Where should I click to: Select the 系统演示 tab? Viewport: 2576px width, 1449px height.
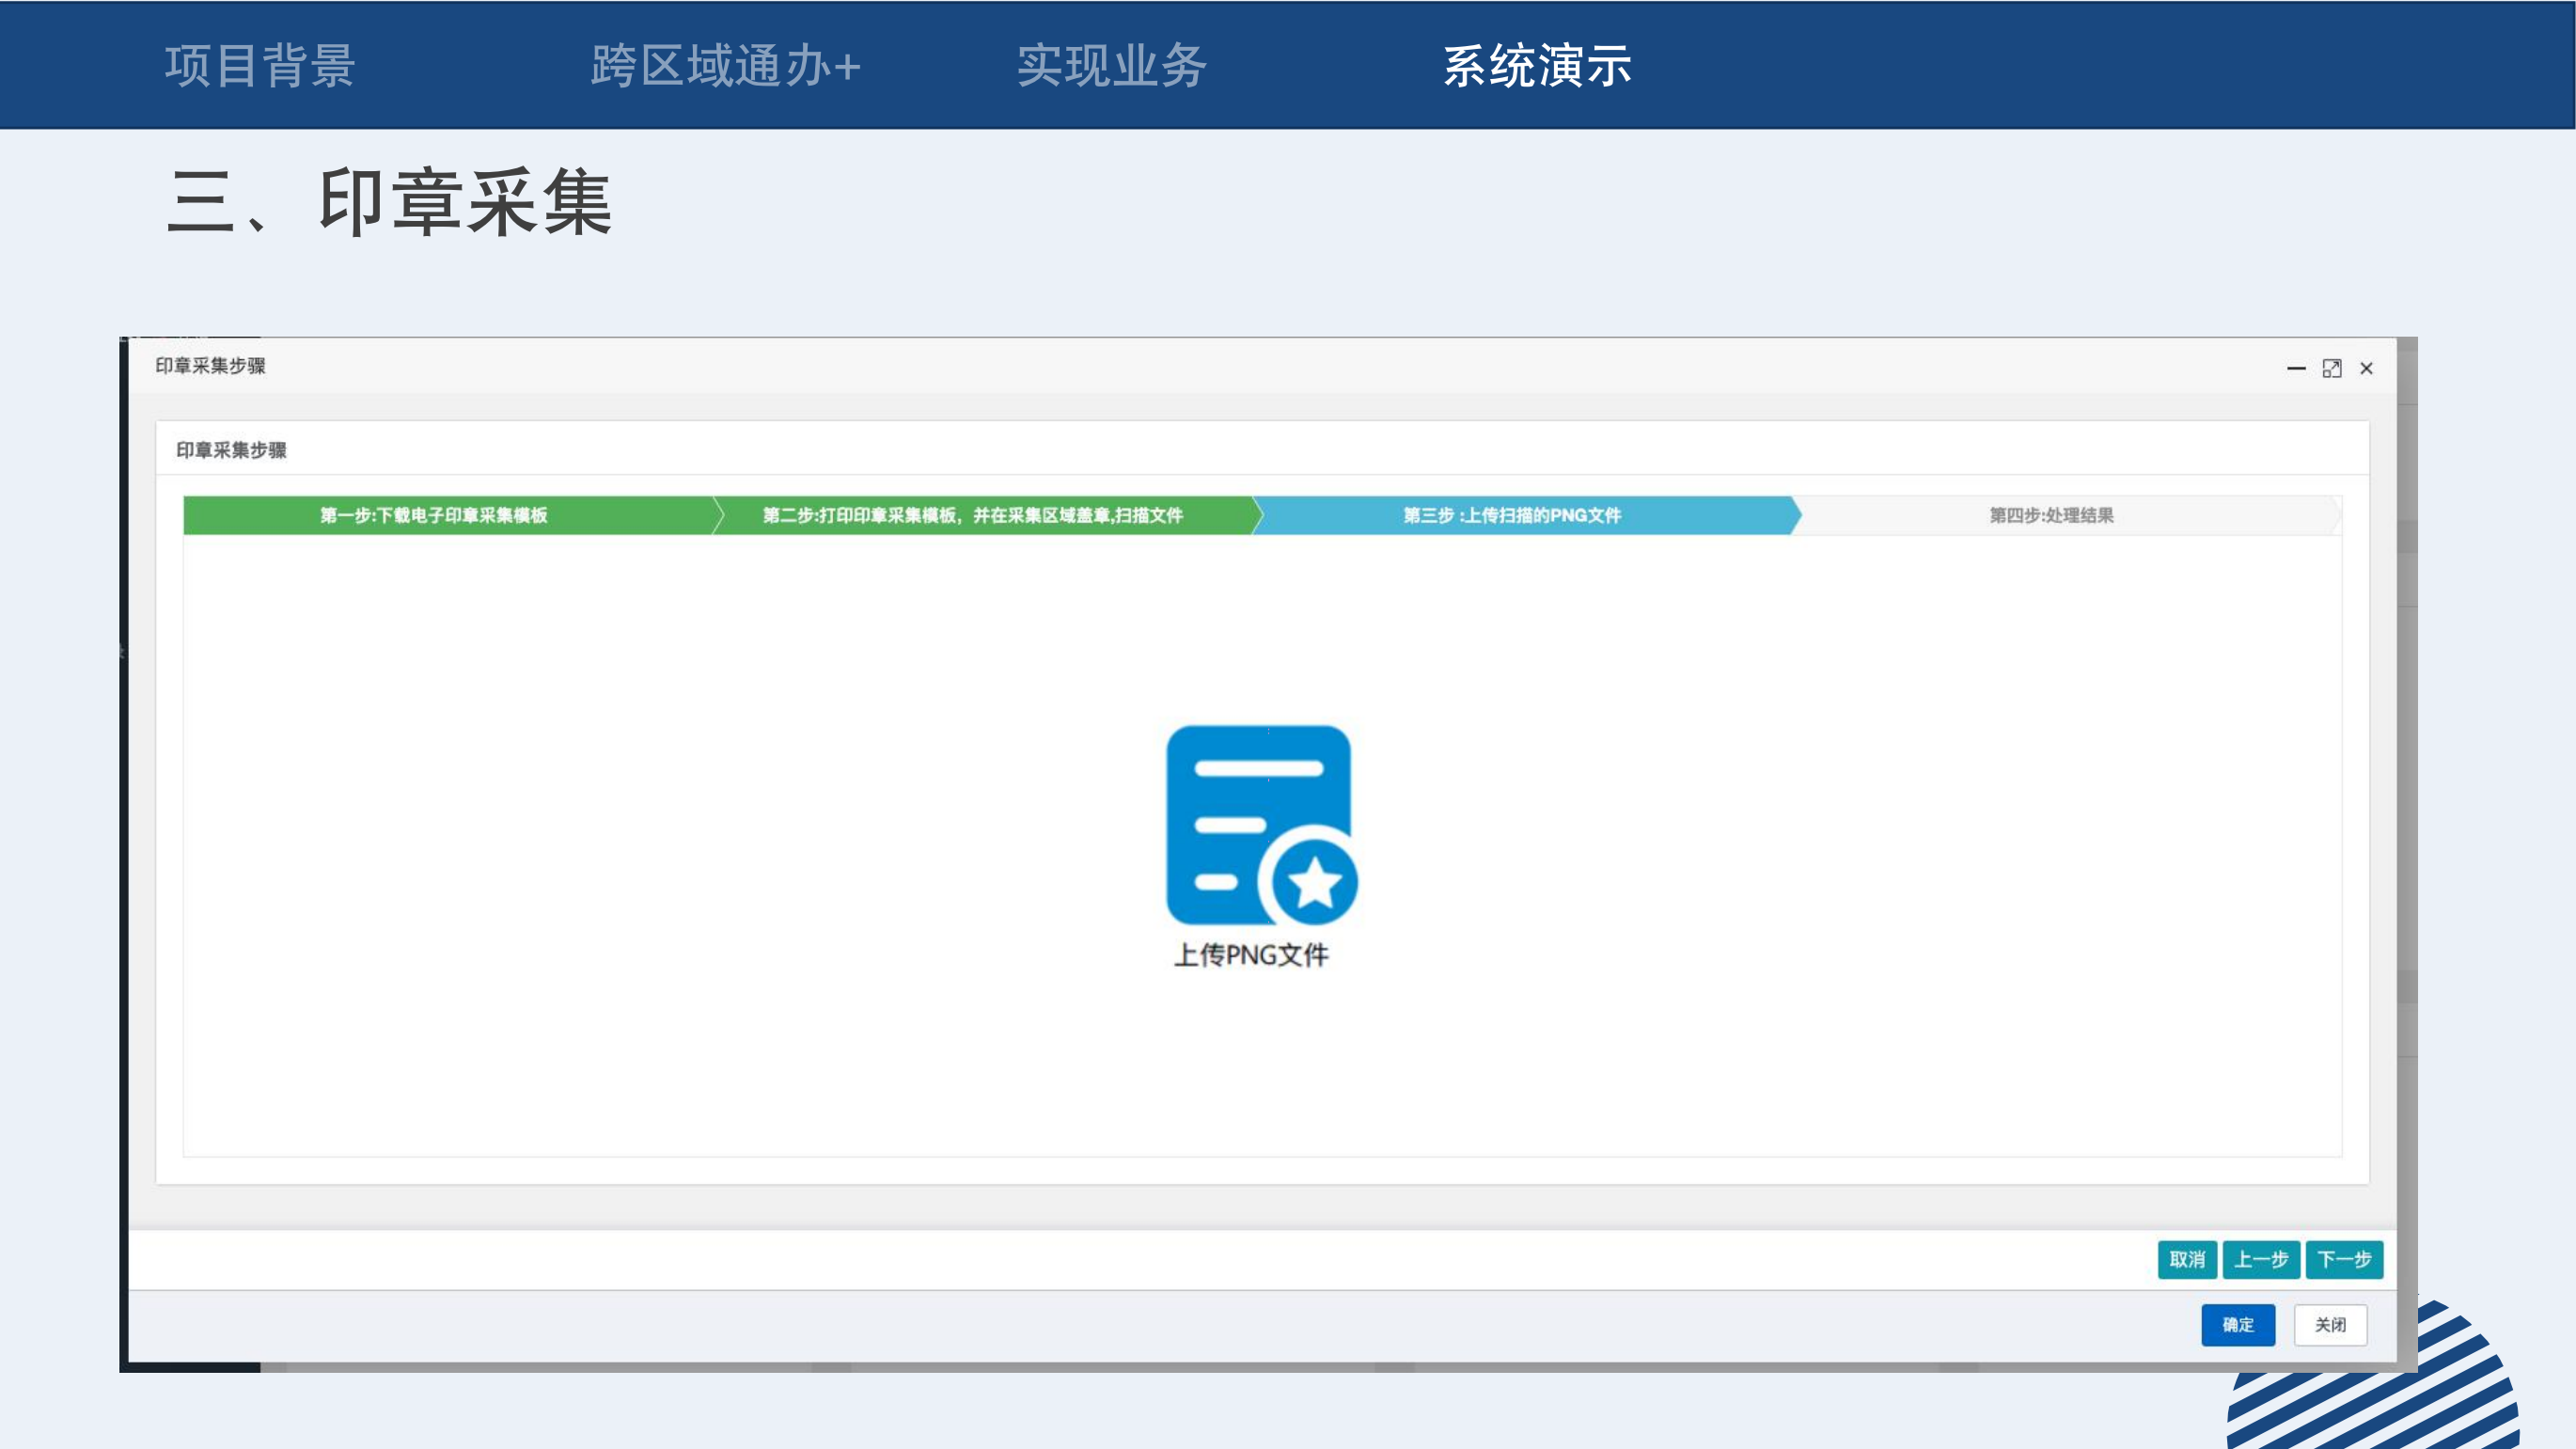(1537, 66)
